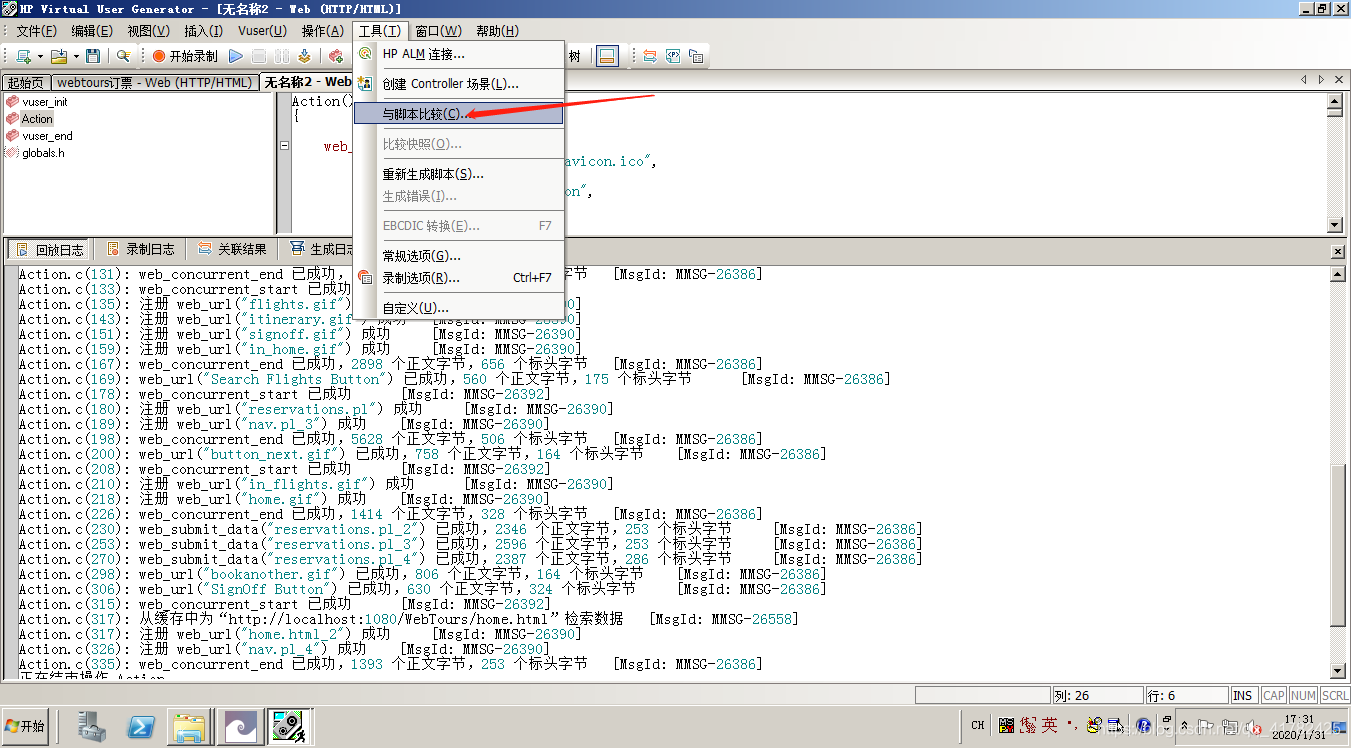1351x748 pixels.
Task: Switch to the 起始页 tab
Action: pyautogui.click(x=26, y=83)
